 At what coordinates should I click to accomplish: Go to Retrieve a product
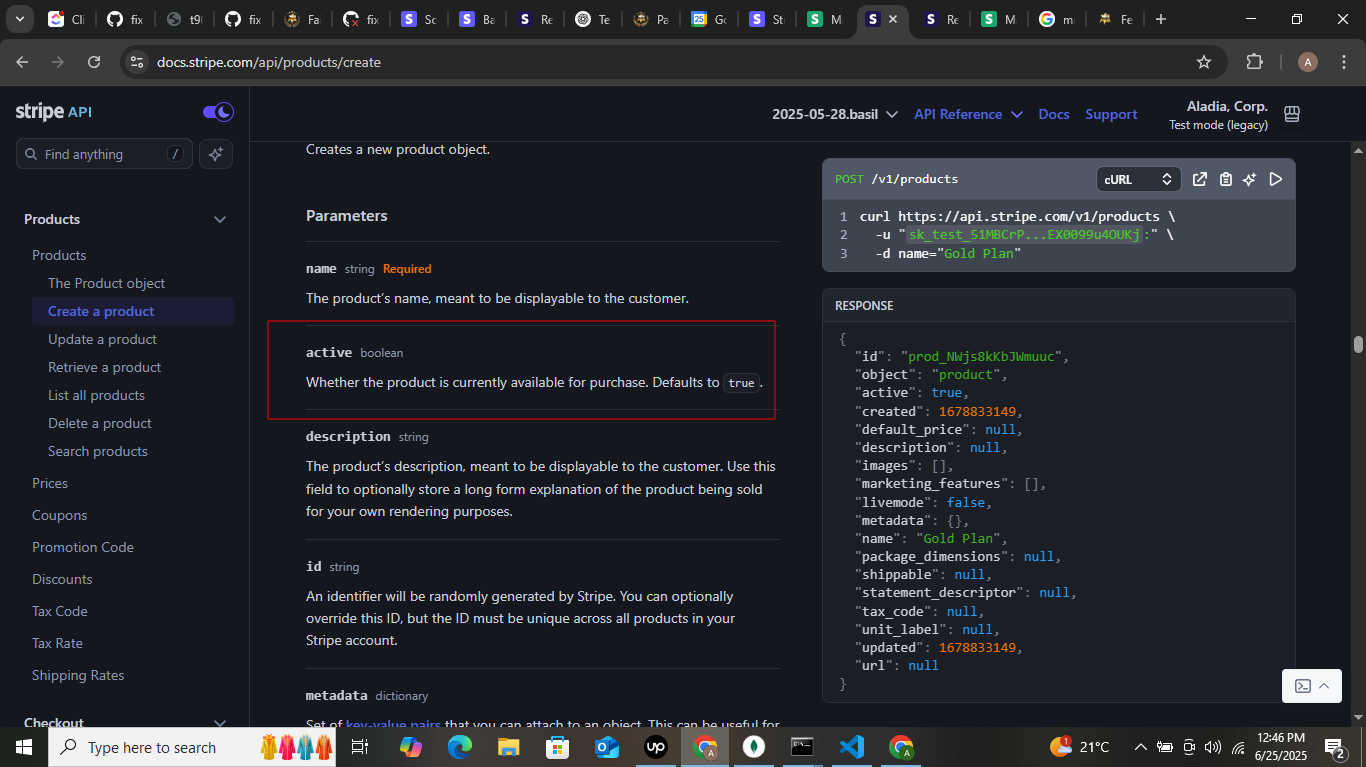coord(104,367)
